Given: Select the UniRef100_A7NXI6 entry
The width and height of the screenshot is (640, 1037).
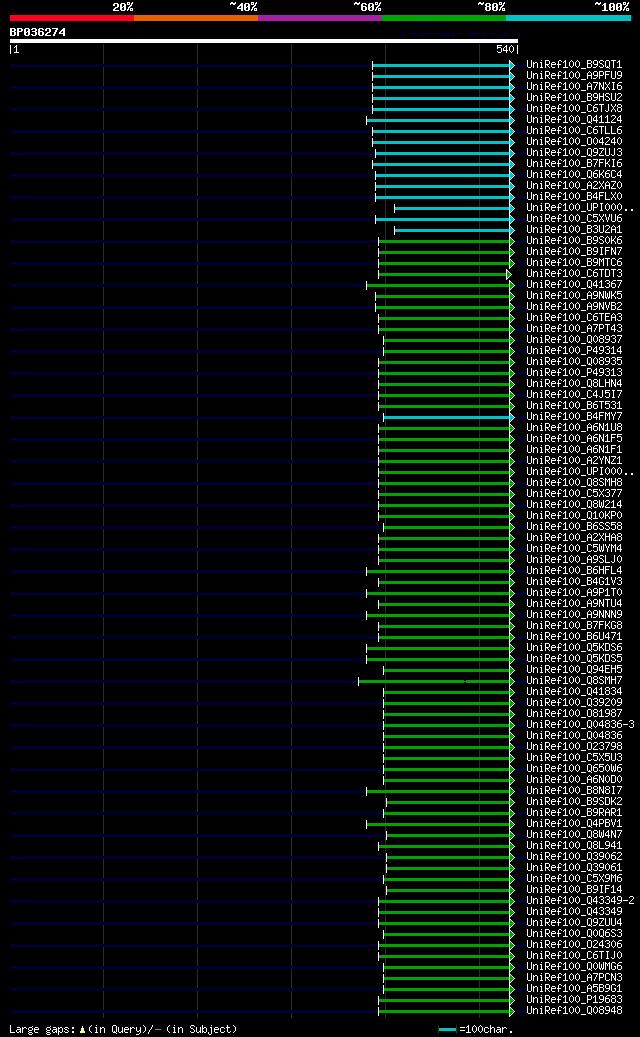Looking at the screenshot, I should pos(574,87).
